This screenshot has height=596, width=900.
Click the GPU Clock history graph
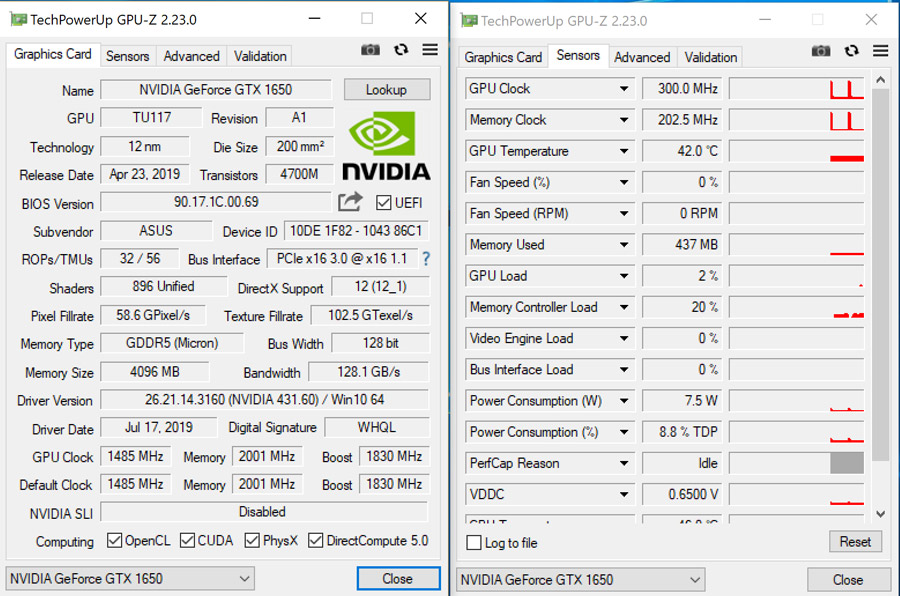(797, 89)
